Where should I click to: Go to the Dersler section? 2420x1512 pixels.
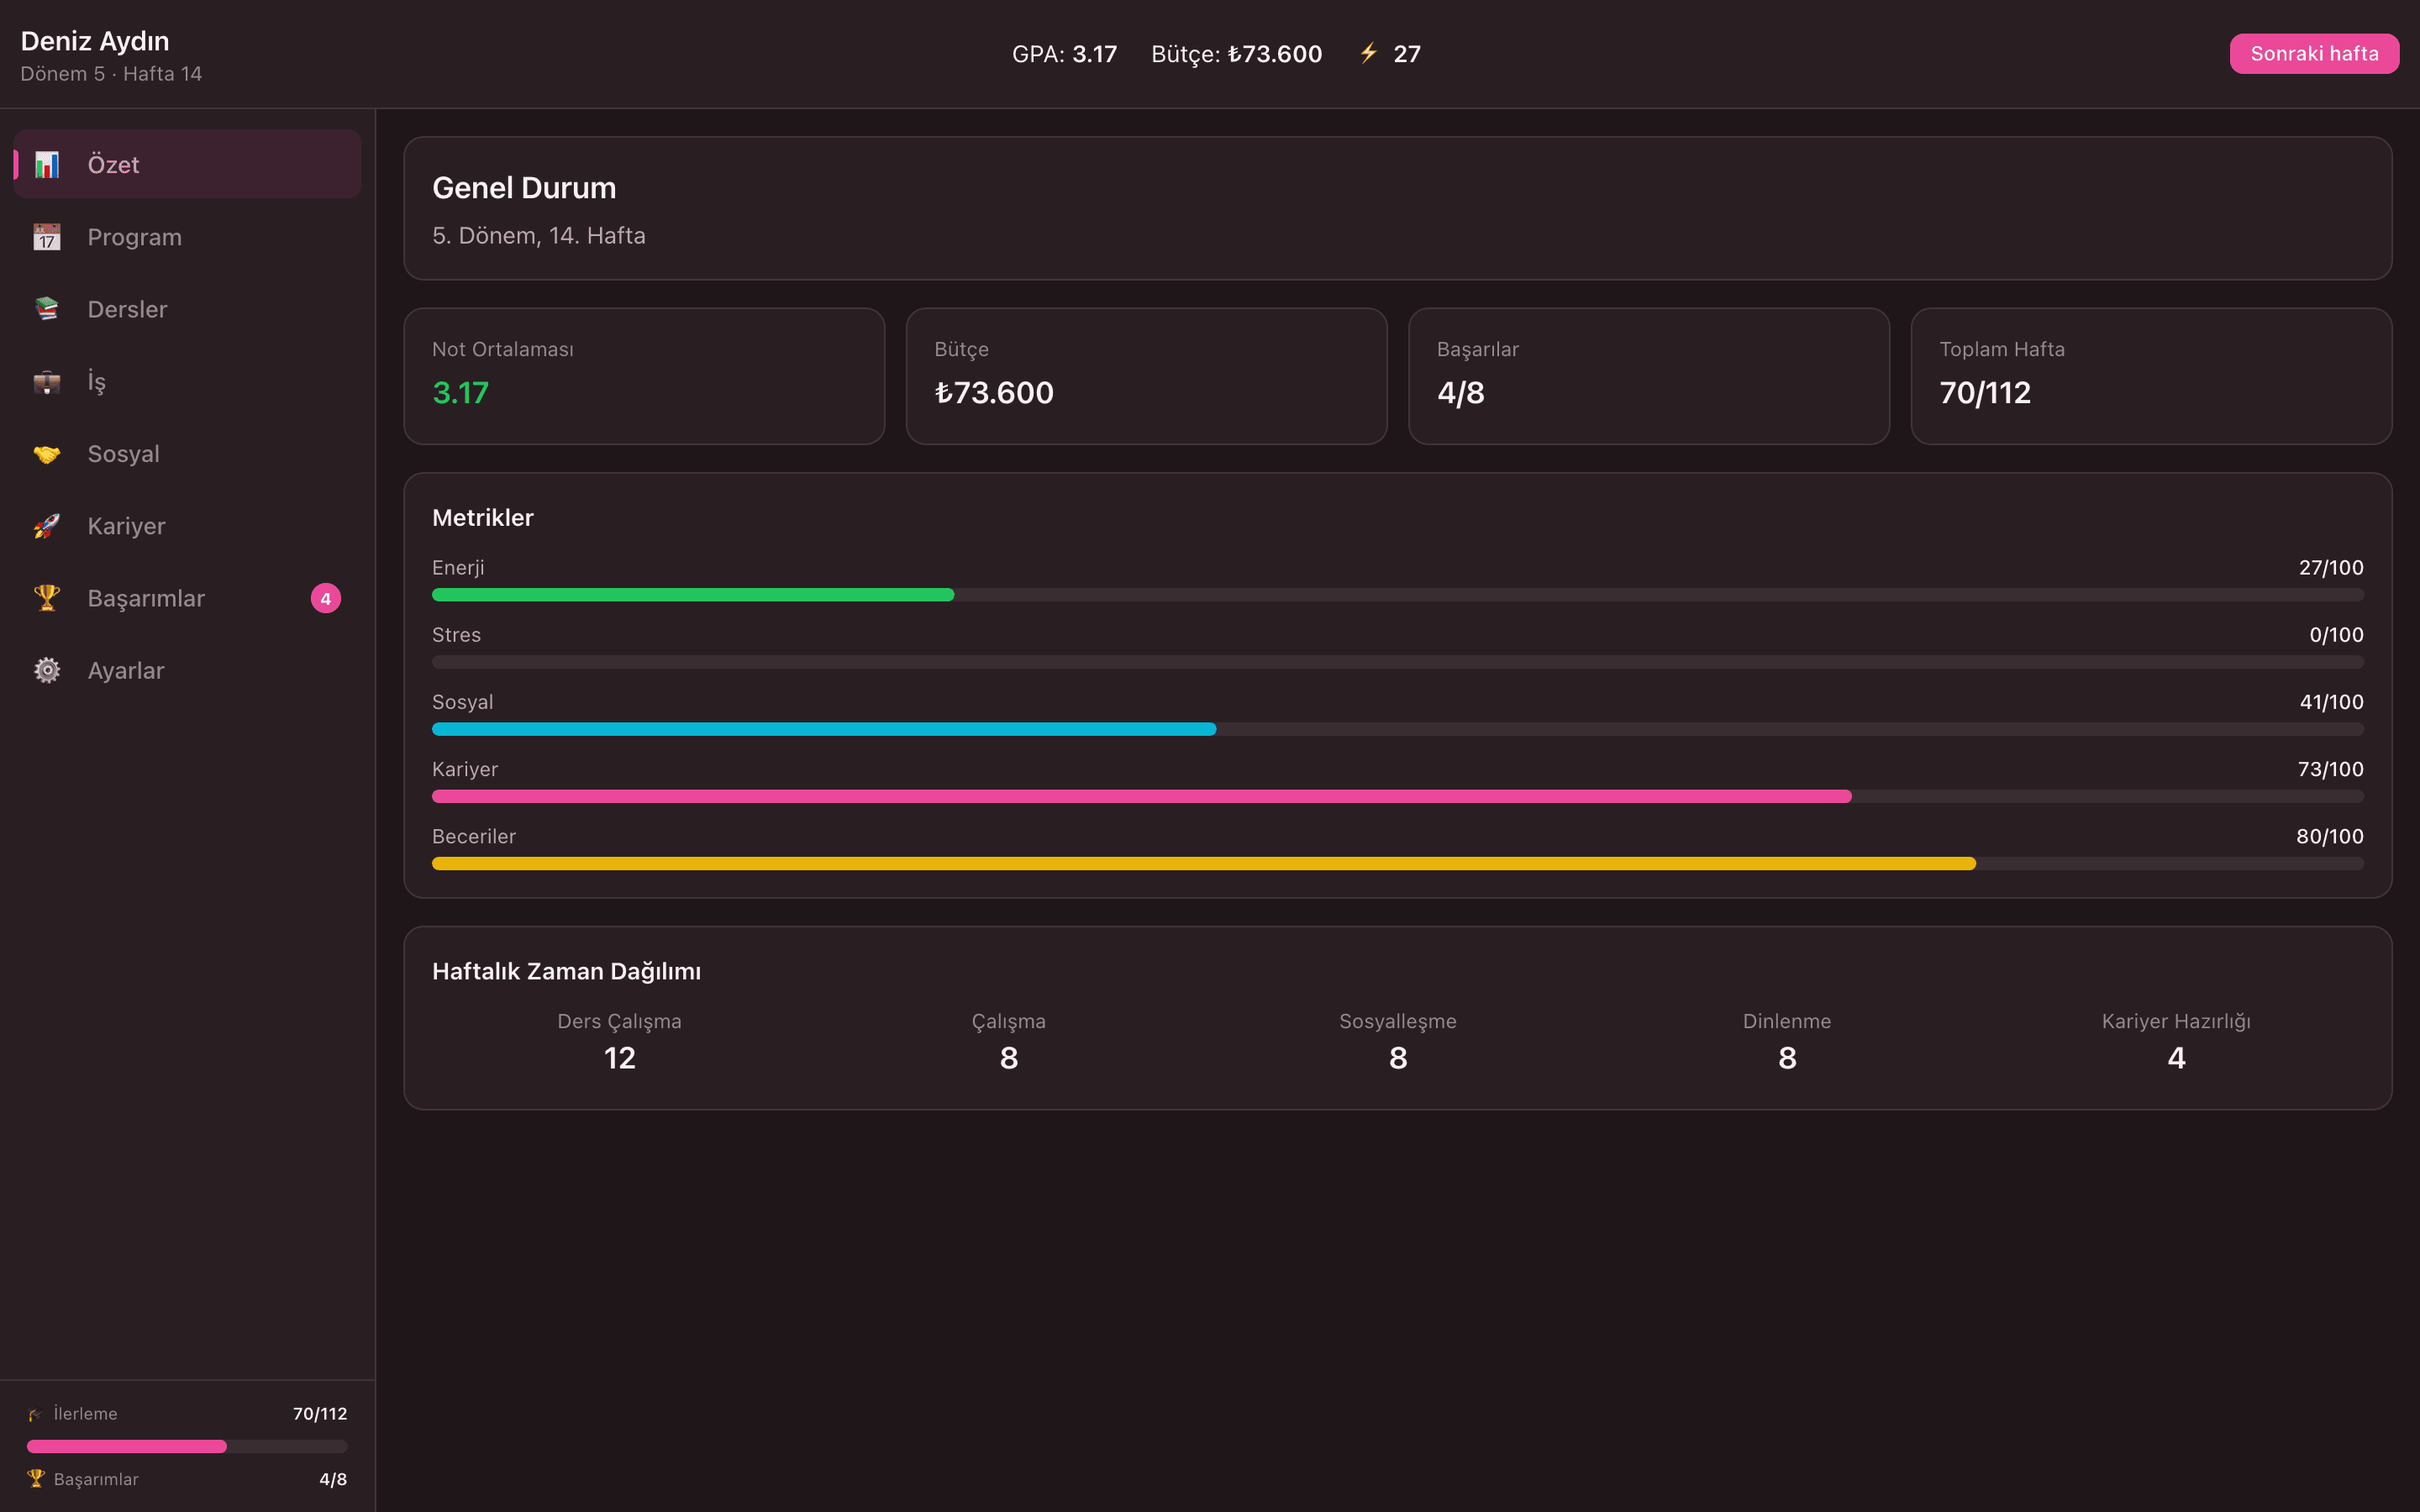point(188,309)
